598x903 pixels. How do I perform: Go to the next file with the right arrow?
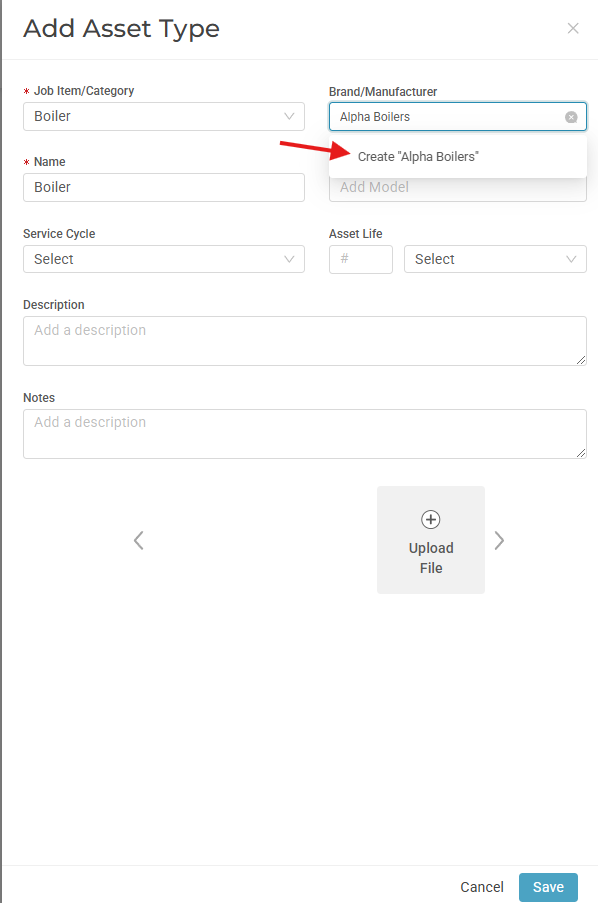499,540
